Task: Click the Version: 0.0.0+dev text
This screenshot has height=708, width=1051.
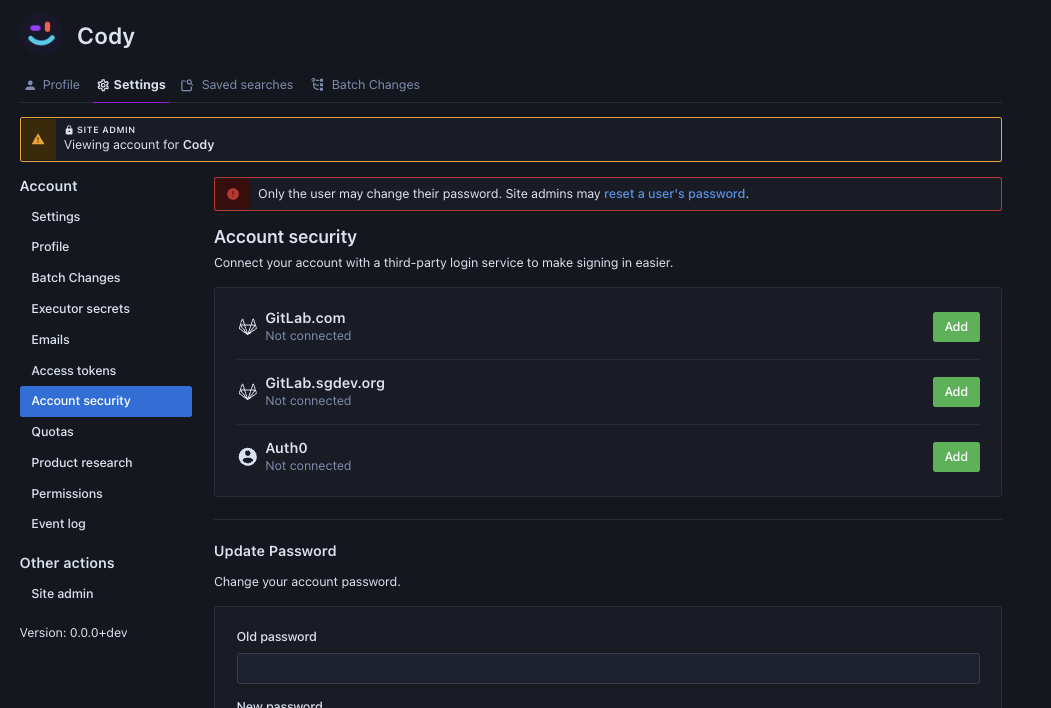Action: click(x=74, y=633)
